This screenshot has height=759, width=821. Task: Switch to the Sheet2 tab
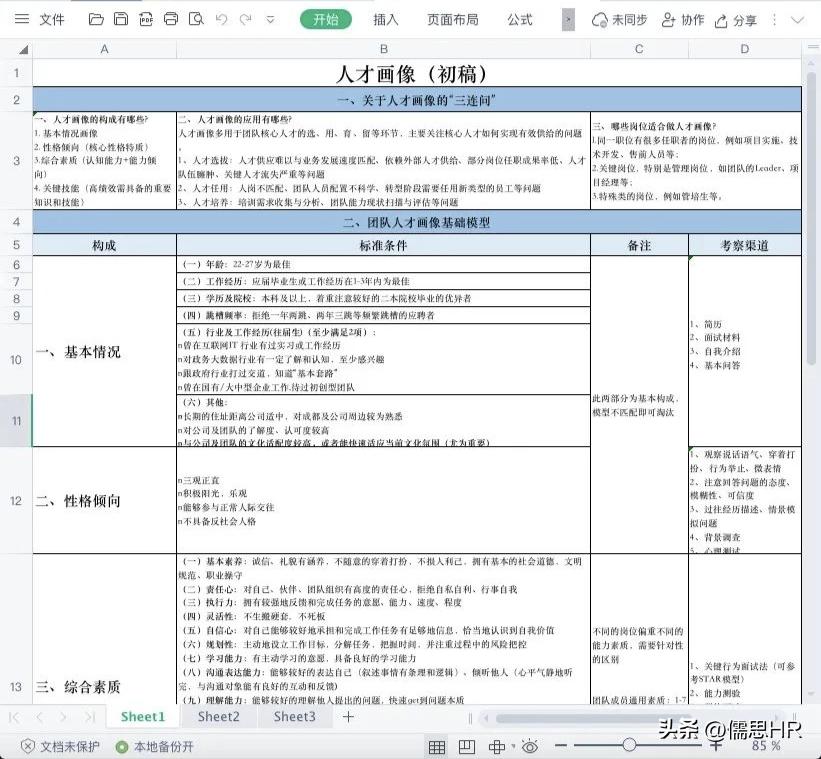pos(217,716)
